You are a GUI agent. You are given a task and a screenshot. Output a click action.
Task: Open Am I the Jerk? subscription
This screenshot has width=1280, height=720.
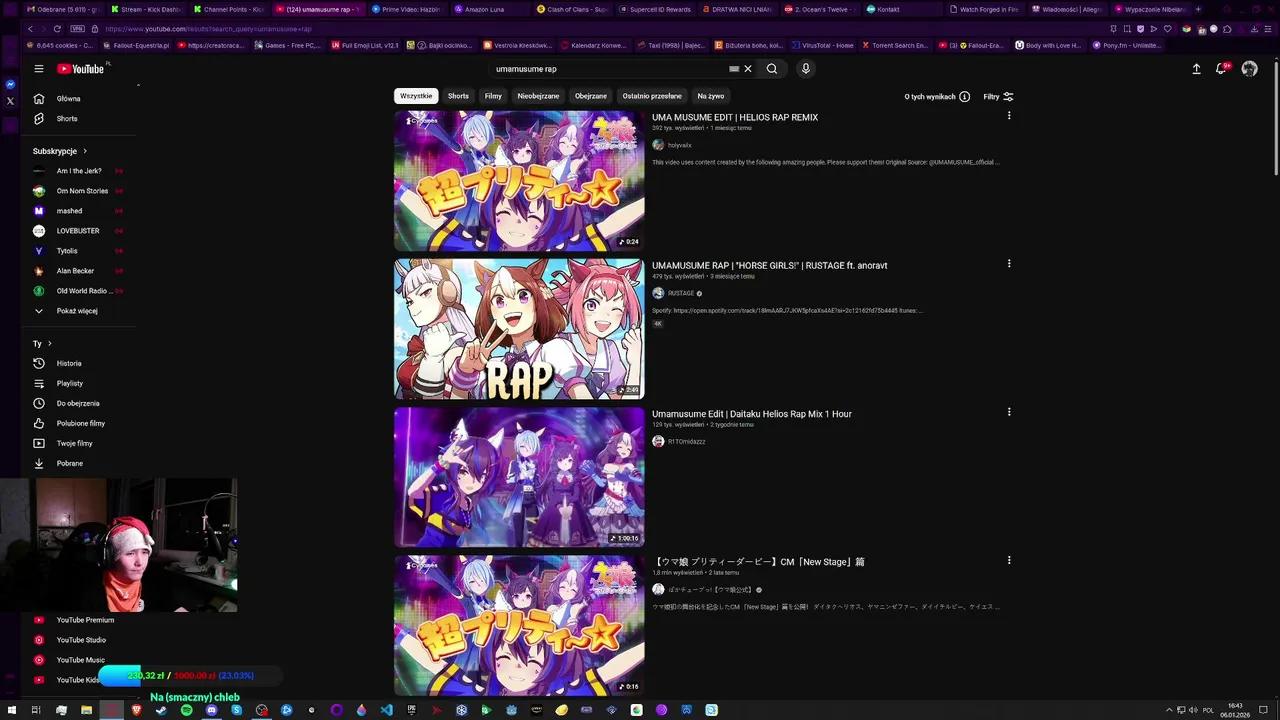(79, 171)
